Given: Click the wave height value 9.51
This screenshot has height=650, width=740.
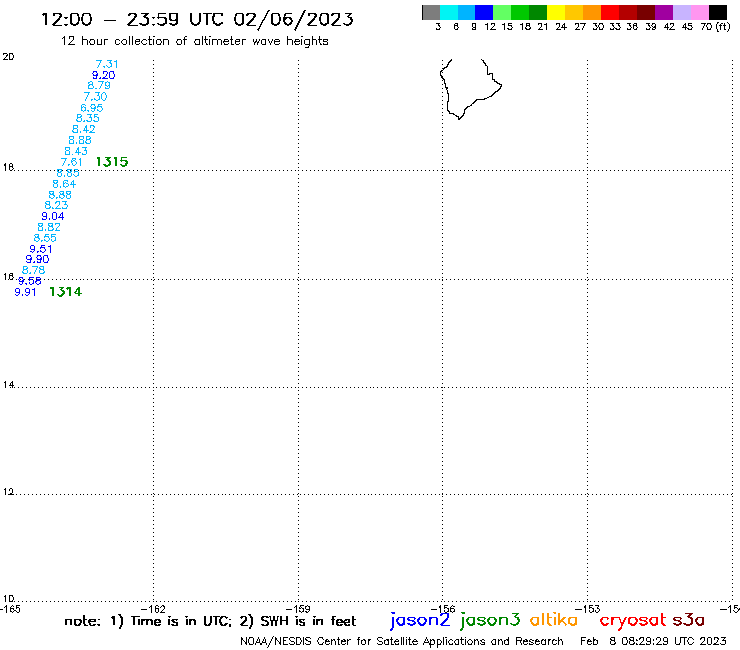Looking at the screenshot, I should coord(41,249).
